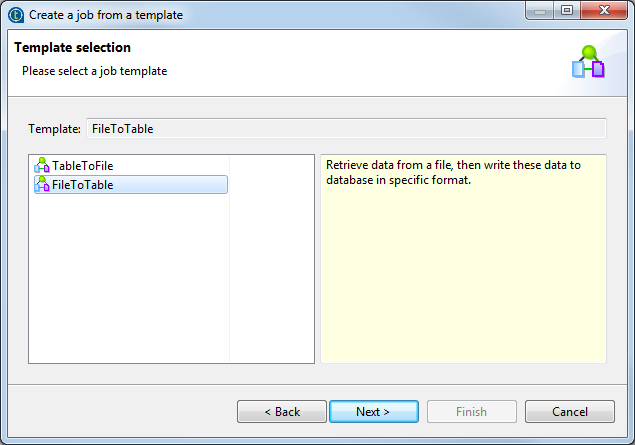635x445 pixels.
Task: Click the job template wizard banner icon
Action: pos(588,62)
